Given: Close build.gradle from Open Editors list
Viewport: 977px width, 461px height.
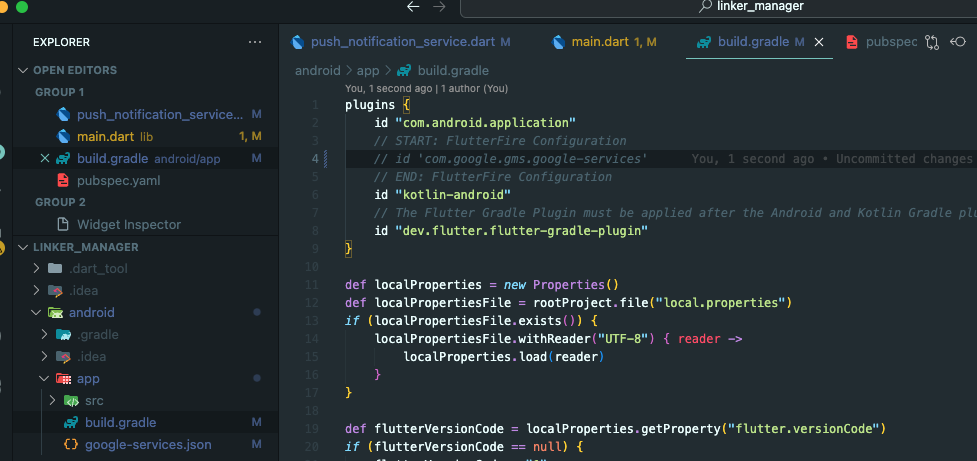Looking at the screenshot, I should click(x=44, y=159).
